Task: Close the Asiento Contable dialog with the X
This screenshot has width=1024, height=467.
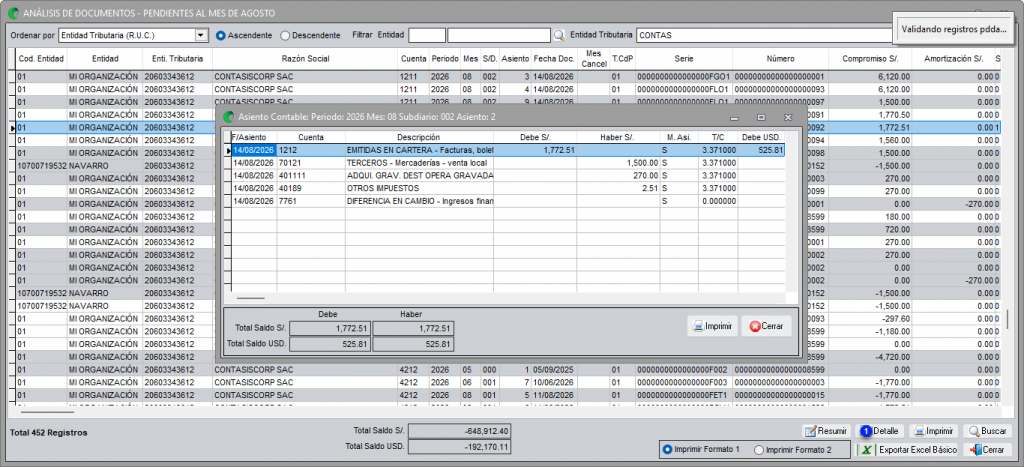Action: point(788,118)
